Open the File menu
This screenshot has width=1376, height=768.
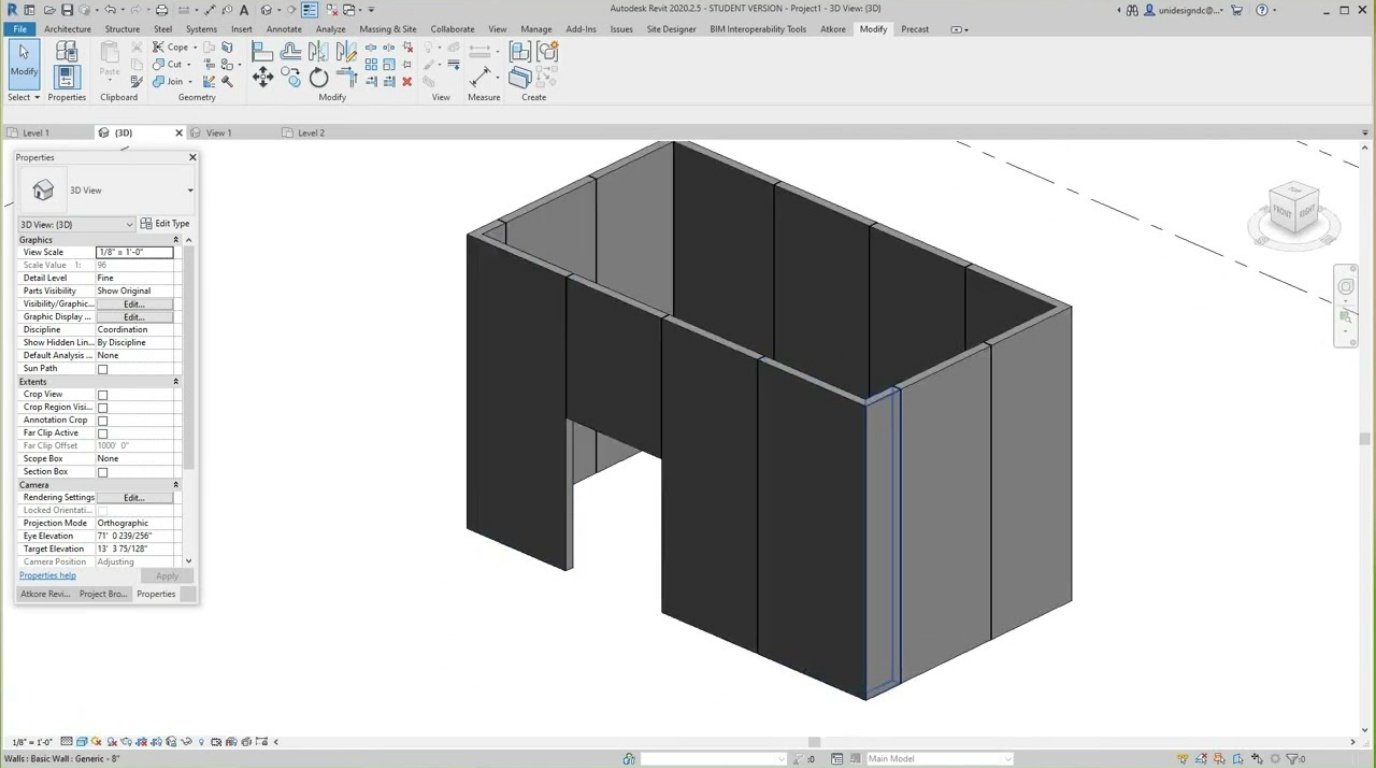19,29
